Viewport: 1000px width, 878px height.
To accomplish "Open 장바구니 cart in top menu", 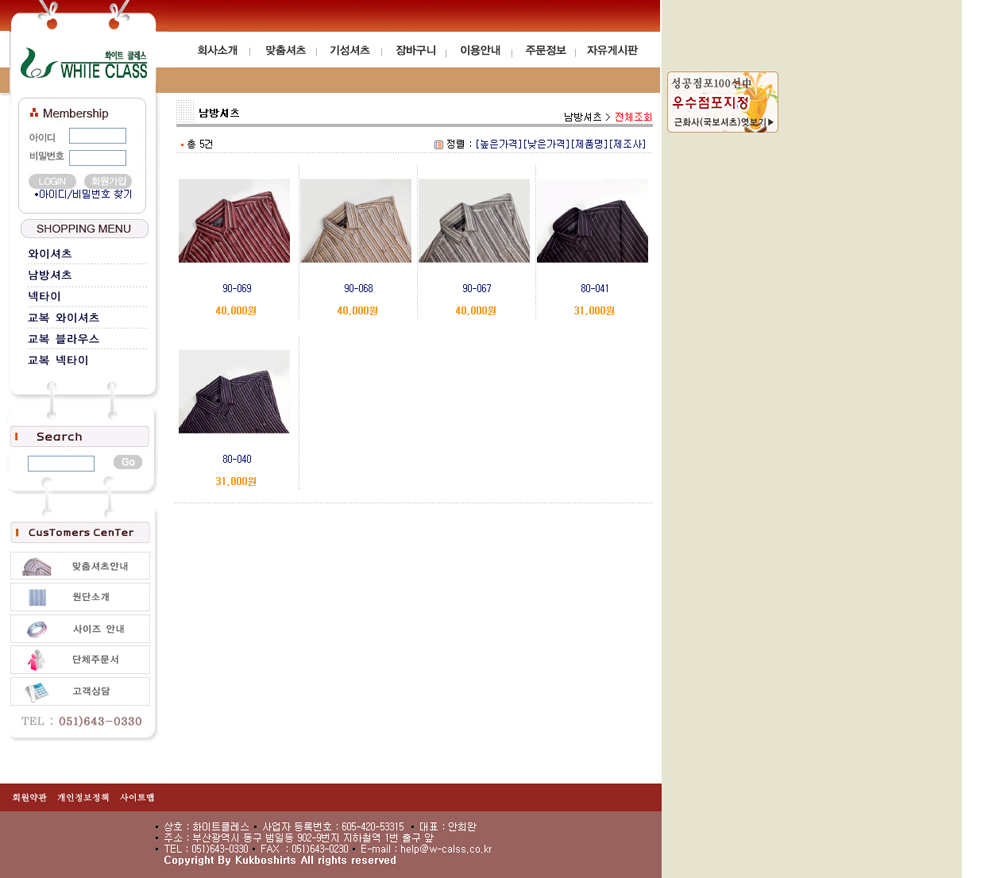I will point(415,50).
